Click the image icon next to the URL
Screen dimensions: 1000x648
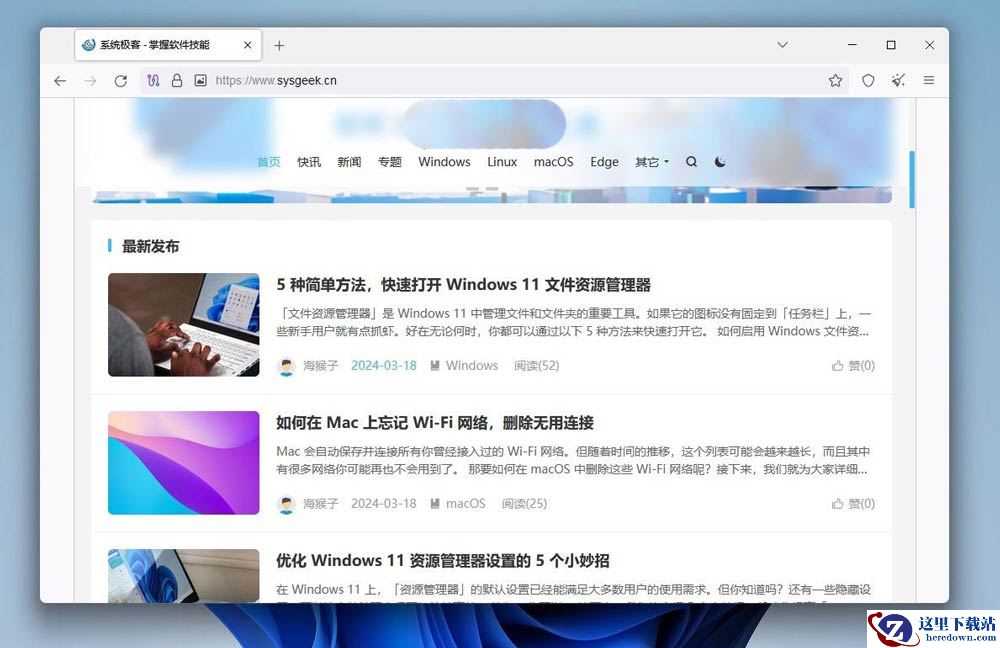[x=200, y=80]
